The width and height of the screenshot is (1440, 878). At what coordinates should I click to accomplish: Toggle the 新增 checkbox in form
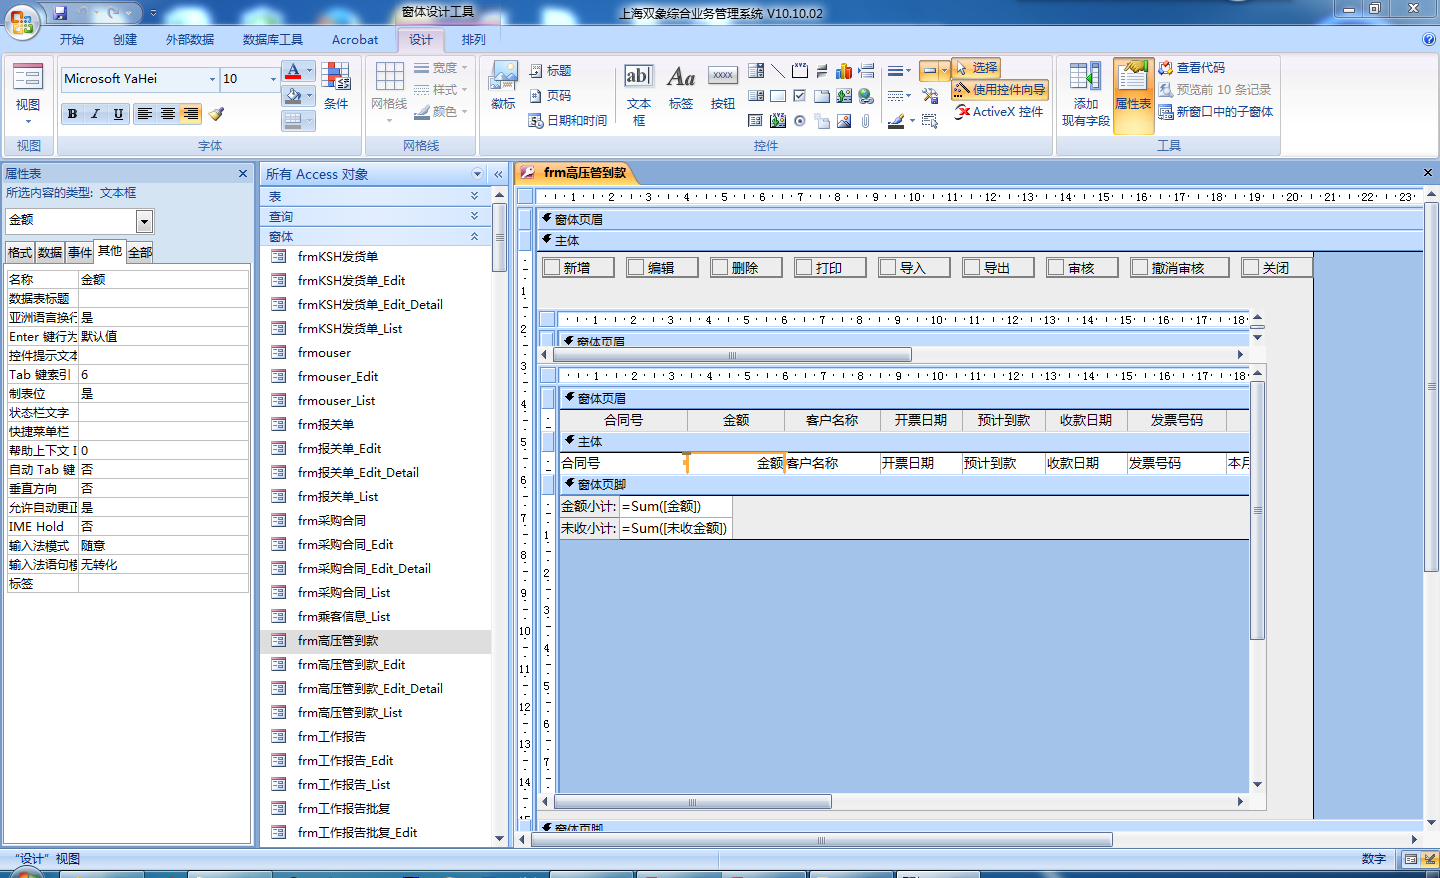click(x=552, y=268)
